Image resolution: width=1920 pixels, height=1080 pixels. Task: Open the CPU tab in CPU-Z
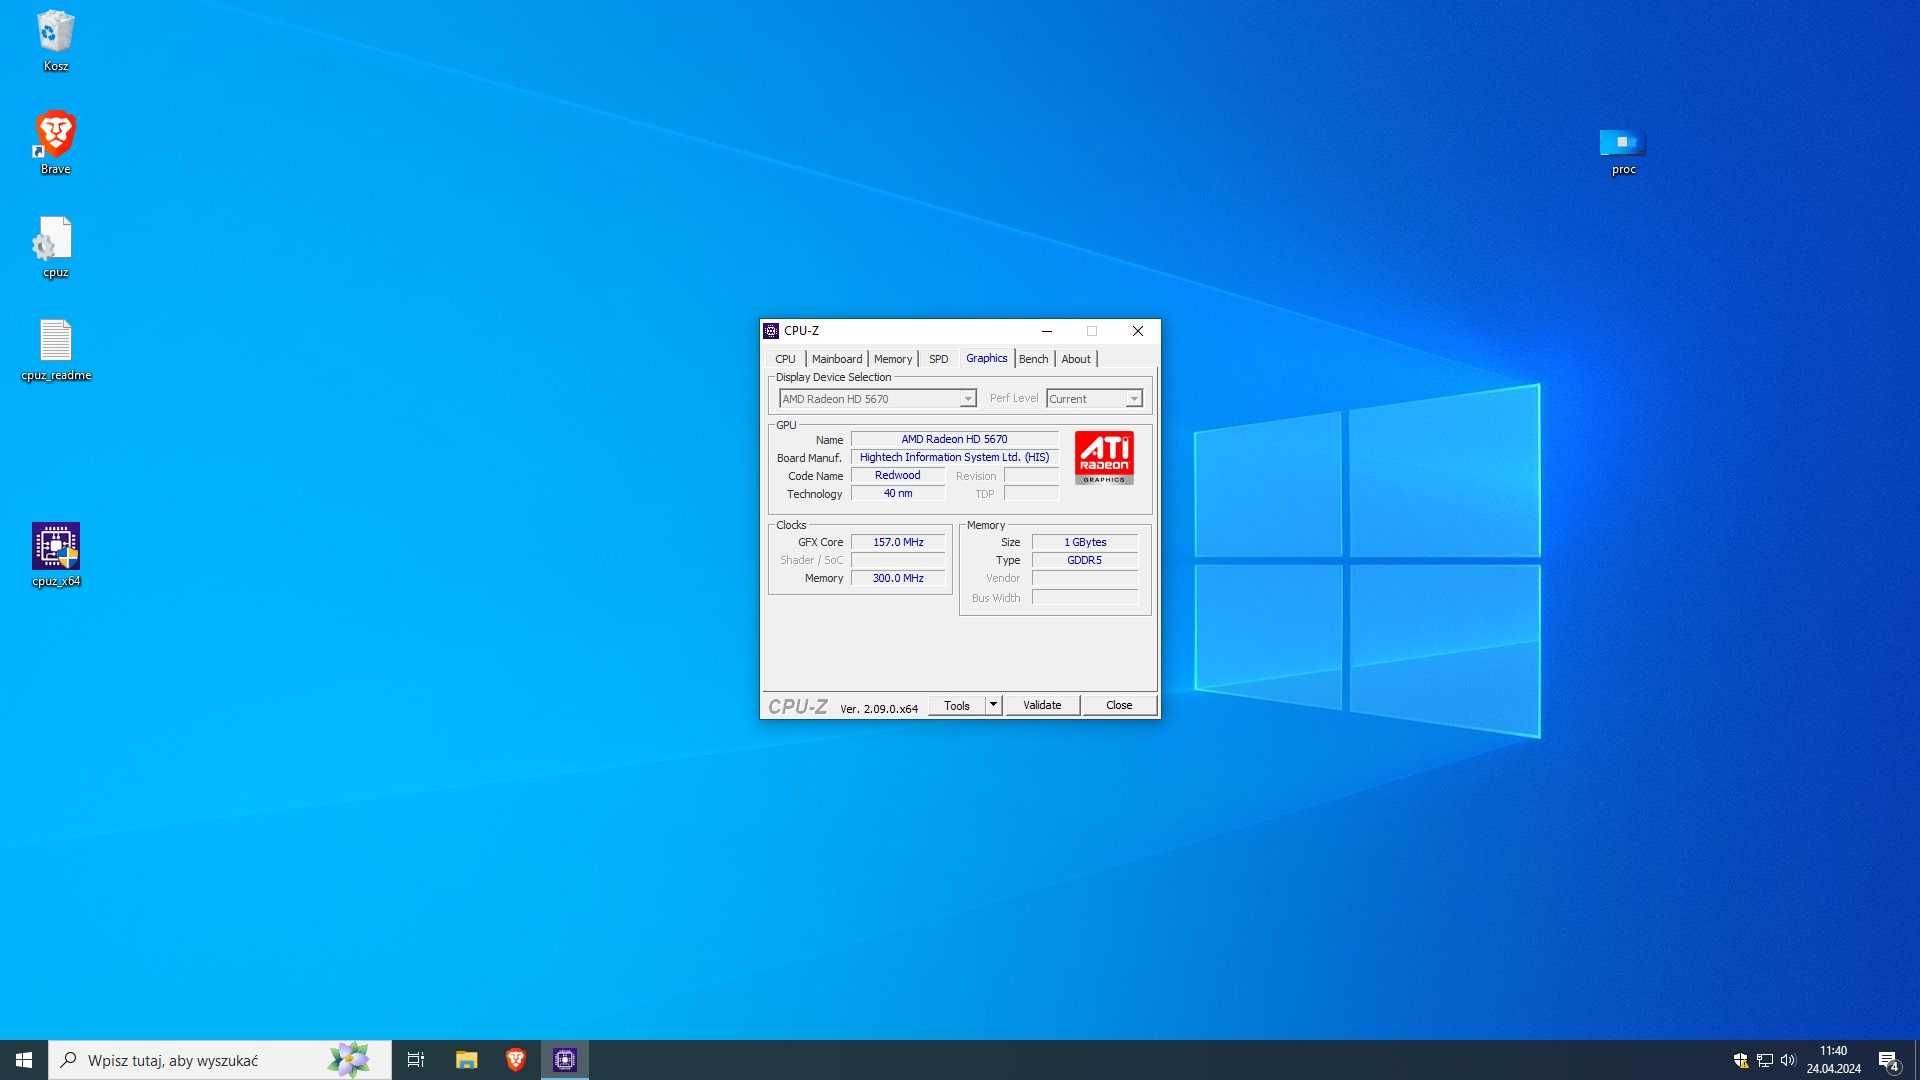(785, 357)
